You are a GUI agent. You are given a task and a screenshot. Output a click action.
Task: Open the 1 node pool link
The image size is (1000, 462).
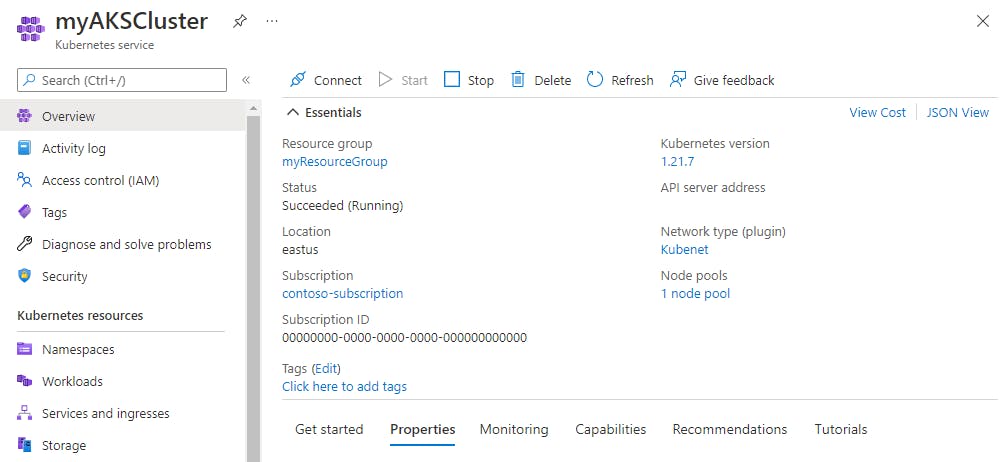(695, 294)
